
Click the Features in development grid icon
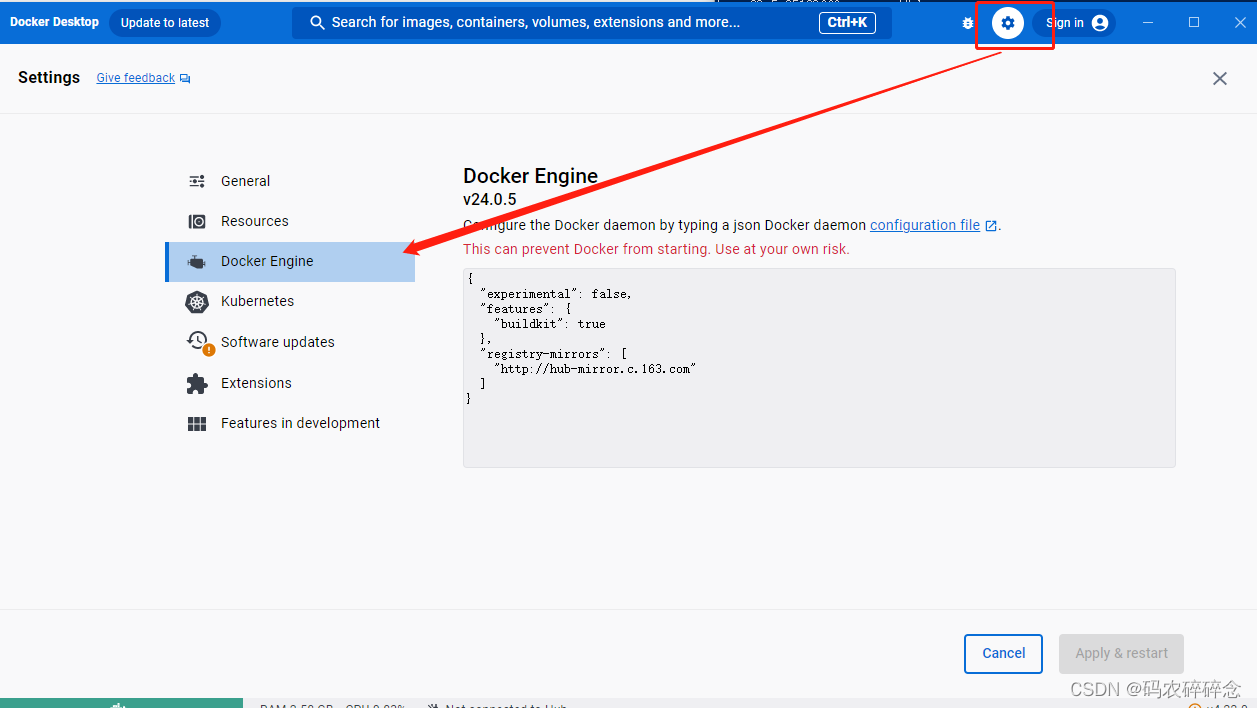[x=197, y=423]
